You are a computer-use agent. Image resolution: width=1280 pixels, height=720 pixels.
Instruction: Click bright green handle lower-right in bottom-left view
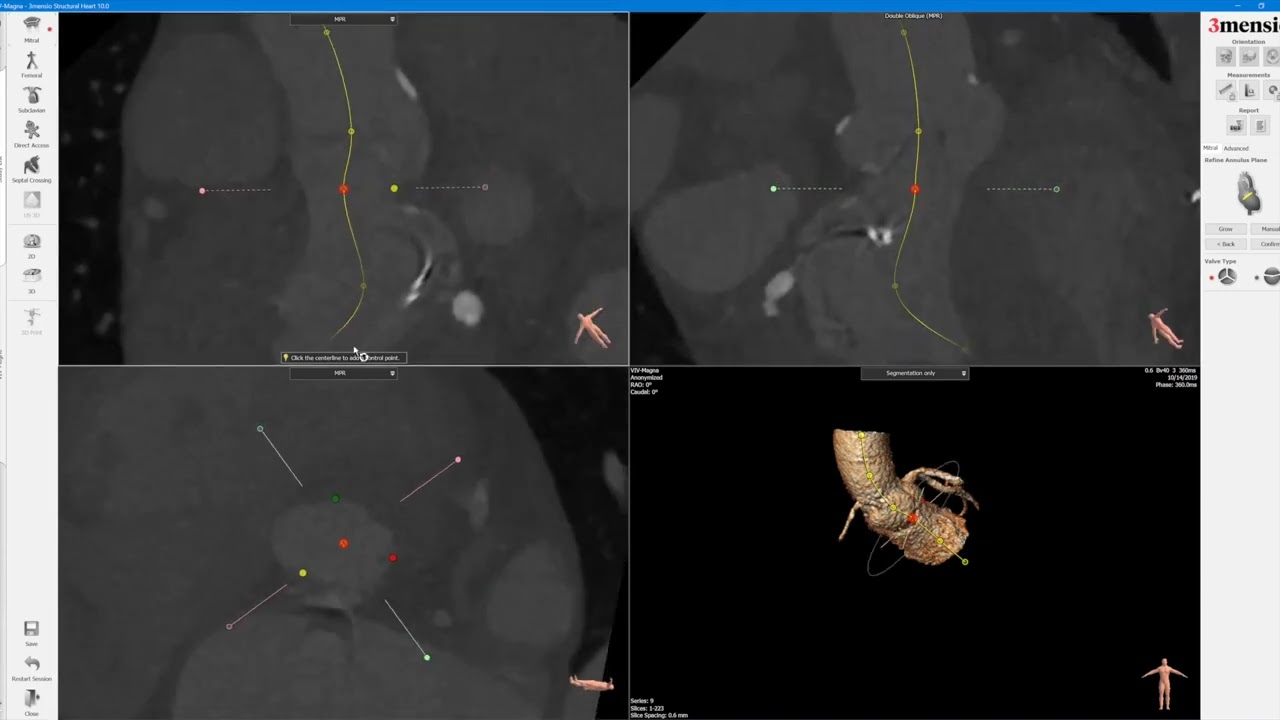pyautogui.click(x=427, y=657)
